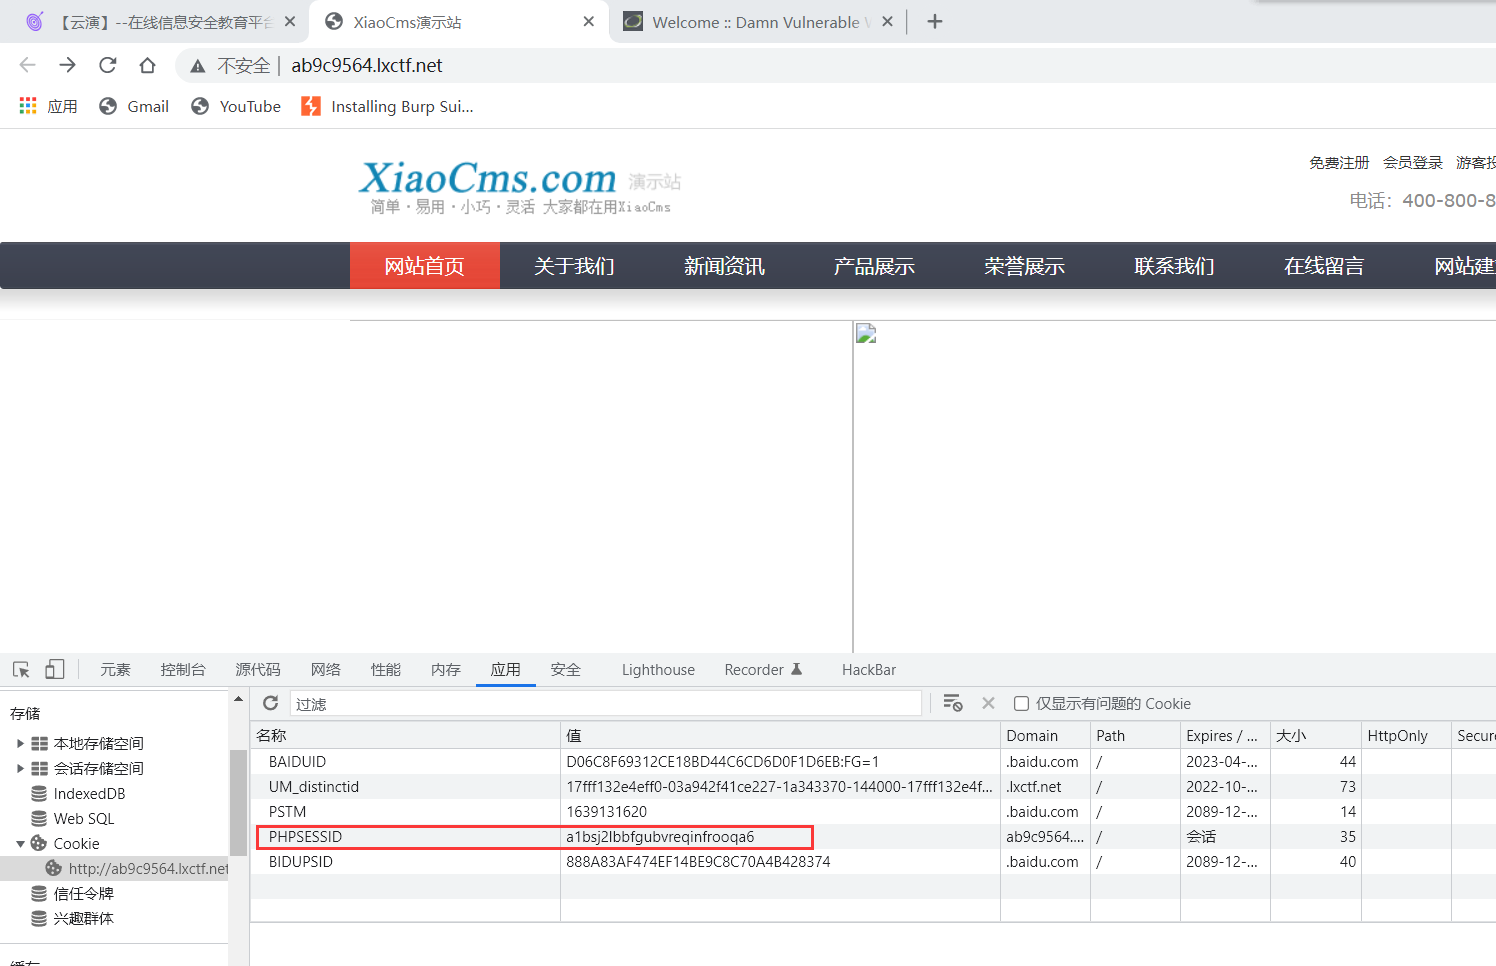This screenshot has height=966, width=1496.
Task: Sort by Expires column header
Action: pyautogui.click(x=1225, y=735)
